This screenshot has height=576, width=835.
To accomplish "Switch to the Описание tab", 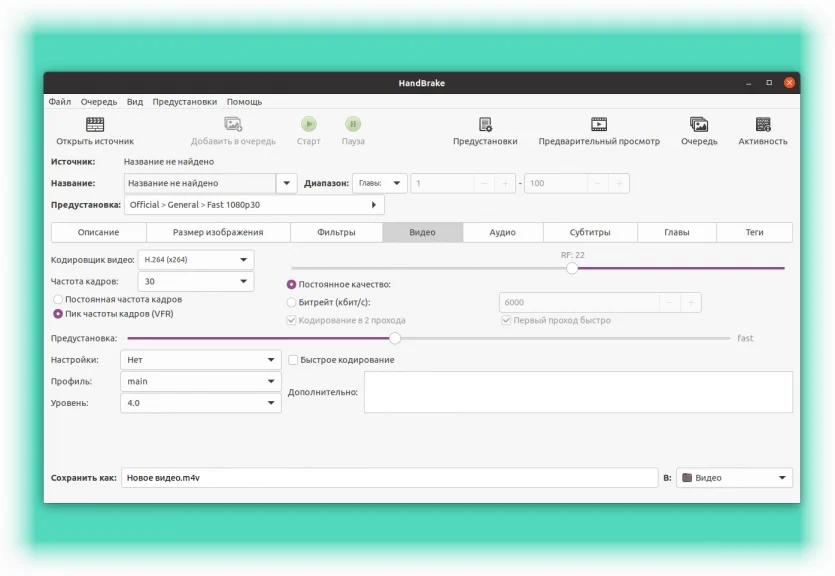I will coord(99,232).
